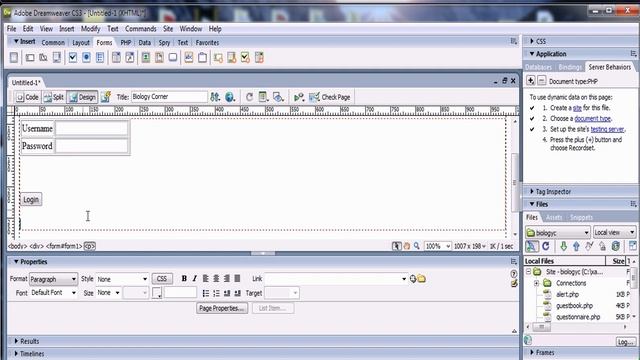Insert a List/Menu form element
Viewport: 640px width, 360px height.
pos(116,58)
